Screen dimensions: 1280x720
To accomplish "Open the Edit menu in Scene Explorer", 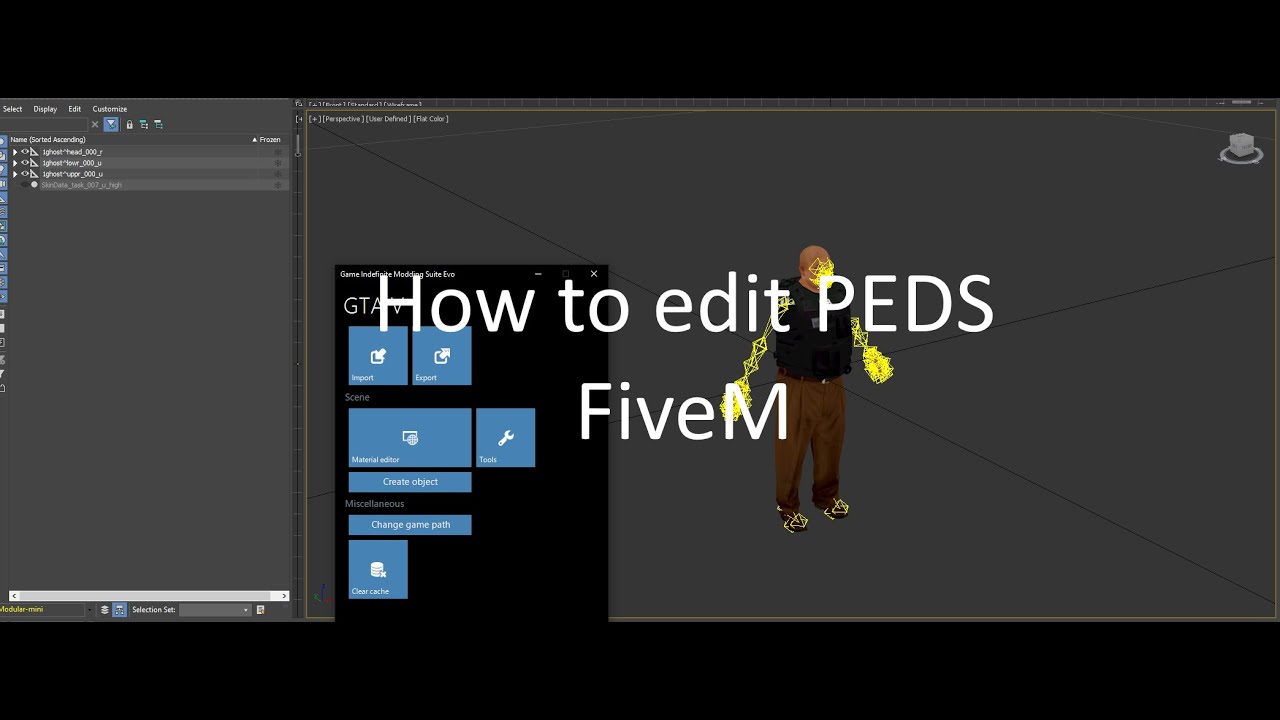I will [75, 109].
